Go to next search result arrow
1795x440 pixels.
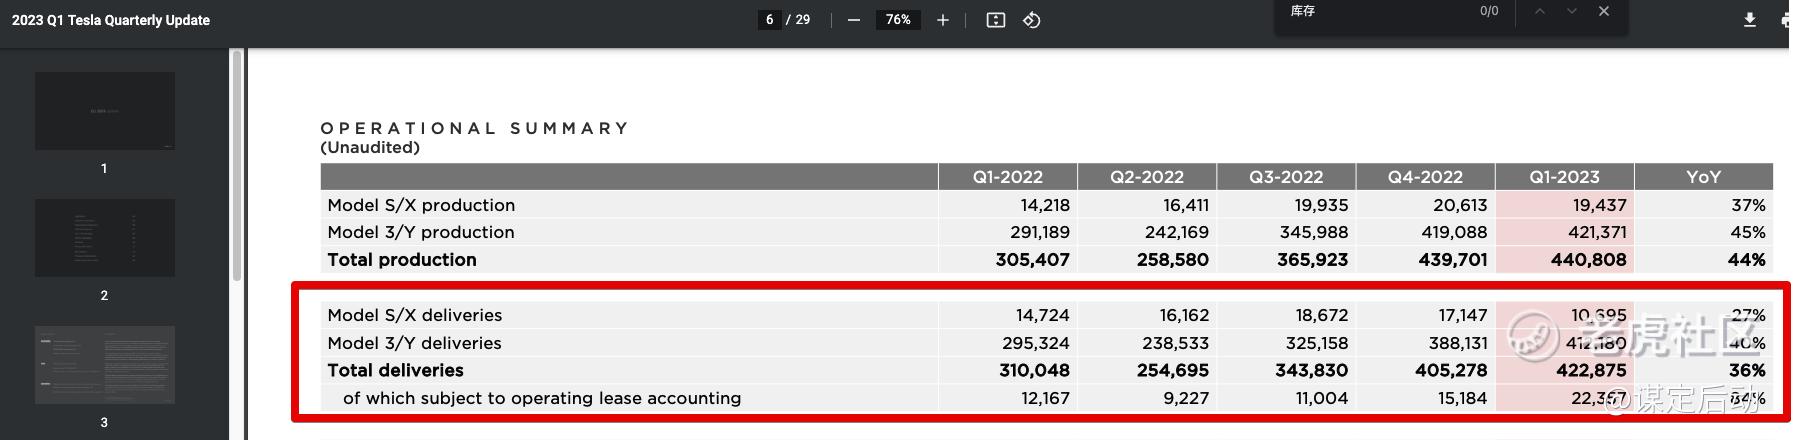pyautogui.click(x=1572, y=11)
